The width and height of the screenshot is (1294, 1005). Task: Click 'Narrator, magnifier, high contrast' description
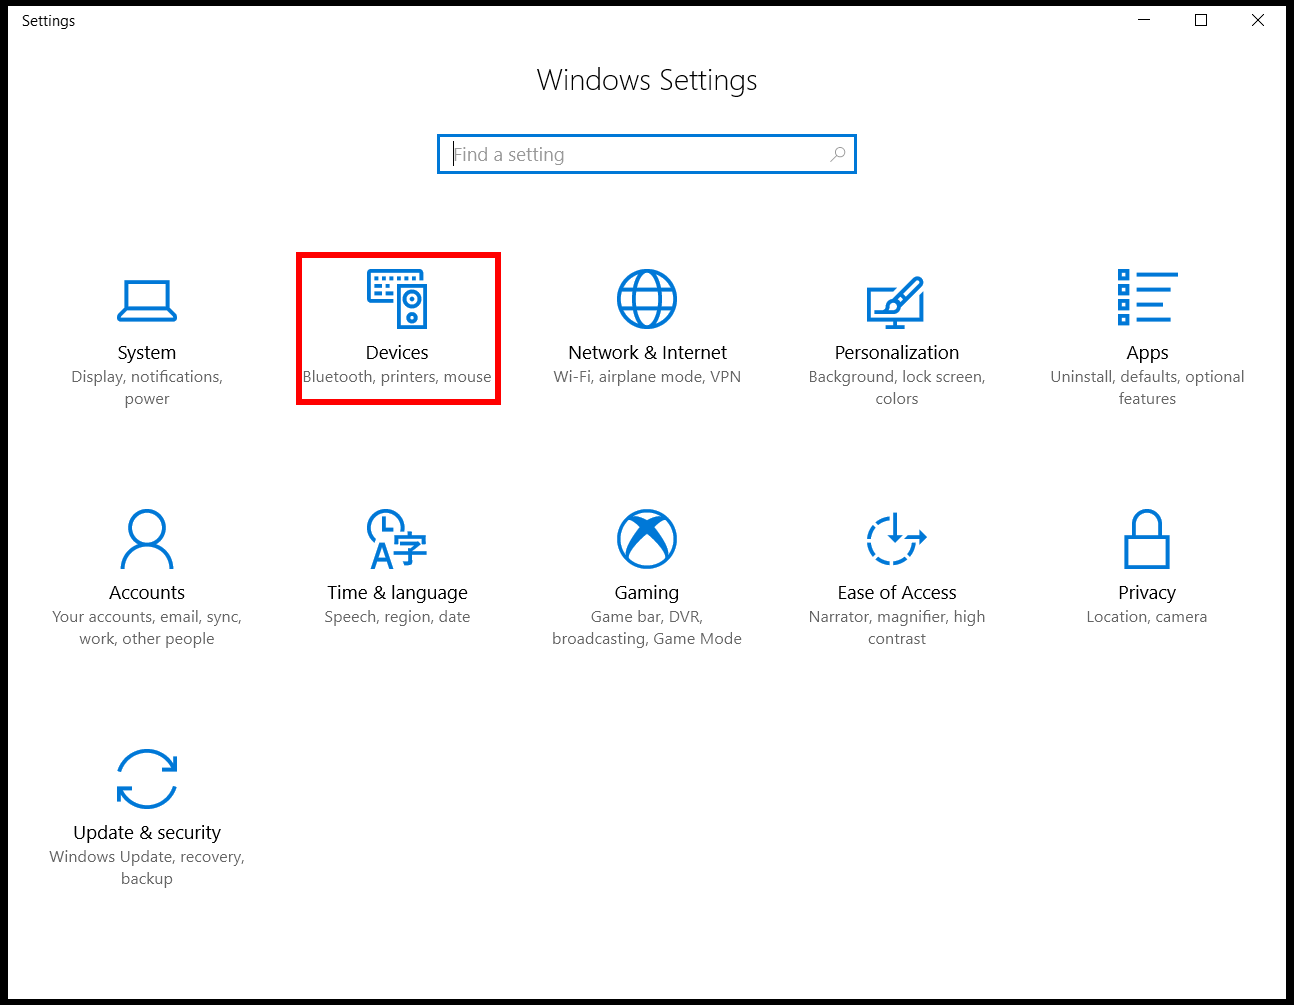[897, 628]
